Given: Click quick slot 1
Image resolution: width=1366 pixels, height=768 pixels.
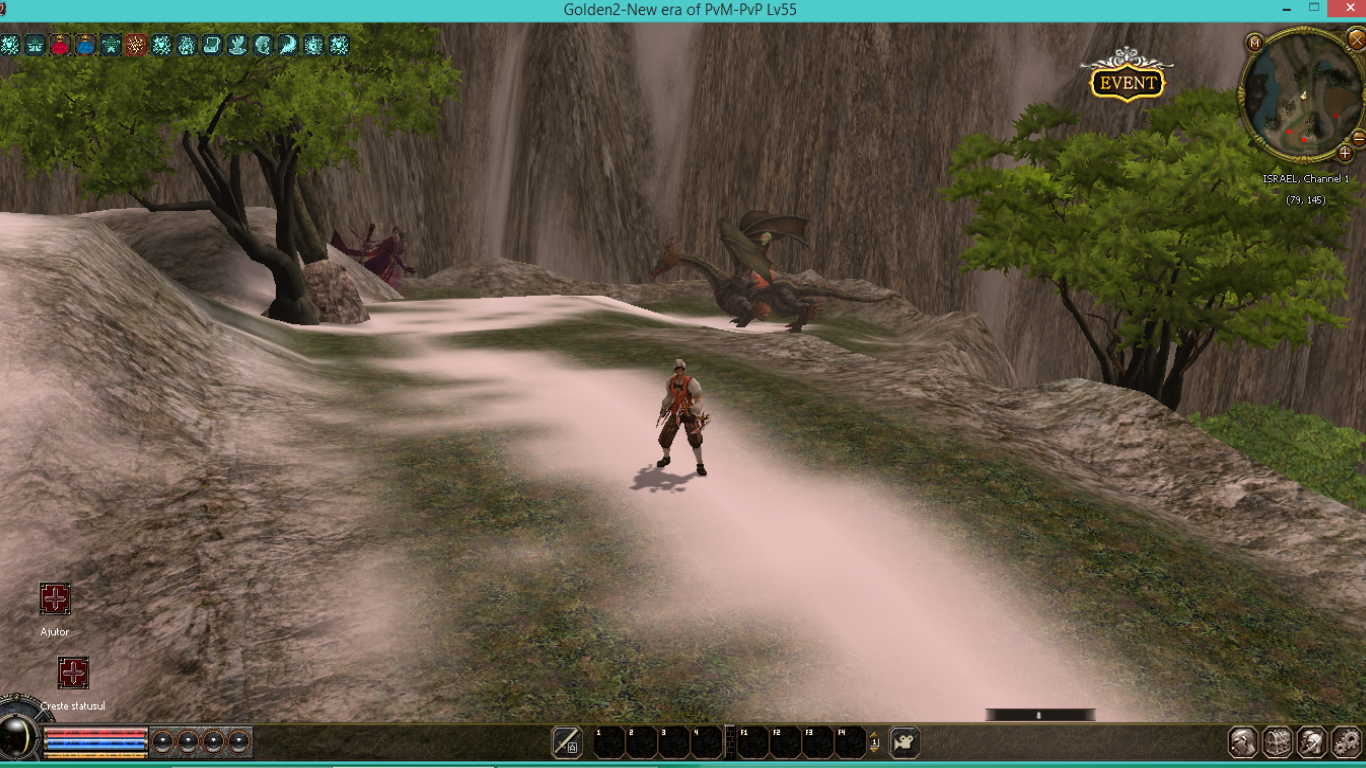Looking at the screenshot, I should click(609, 742).
